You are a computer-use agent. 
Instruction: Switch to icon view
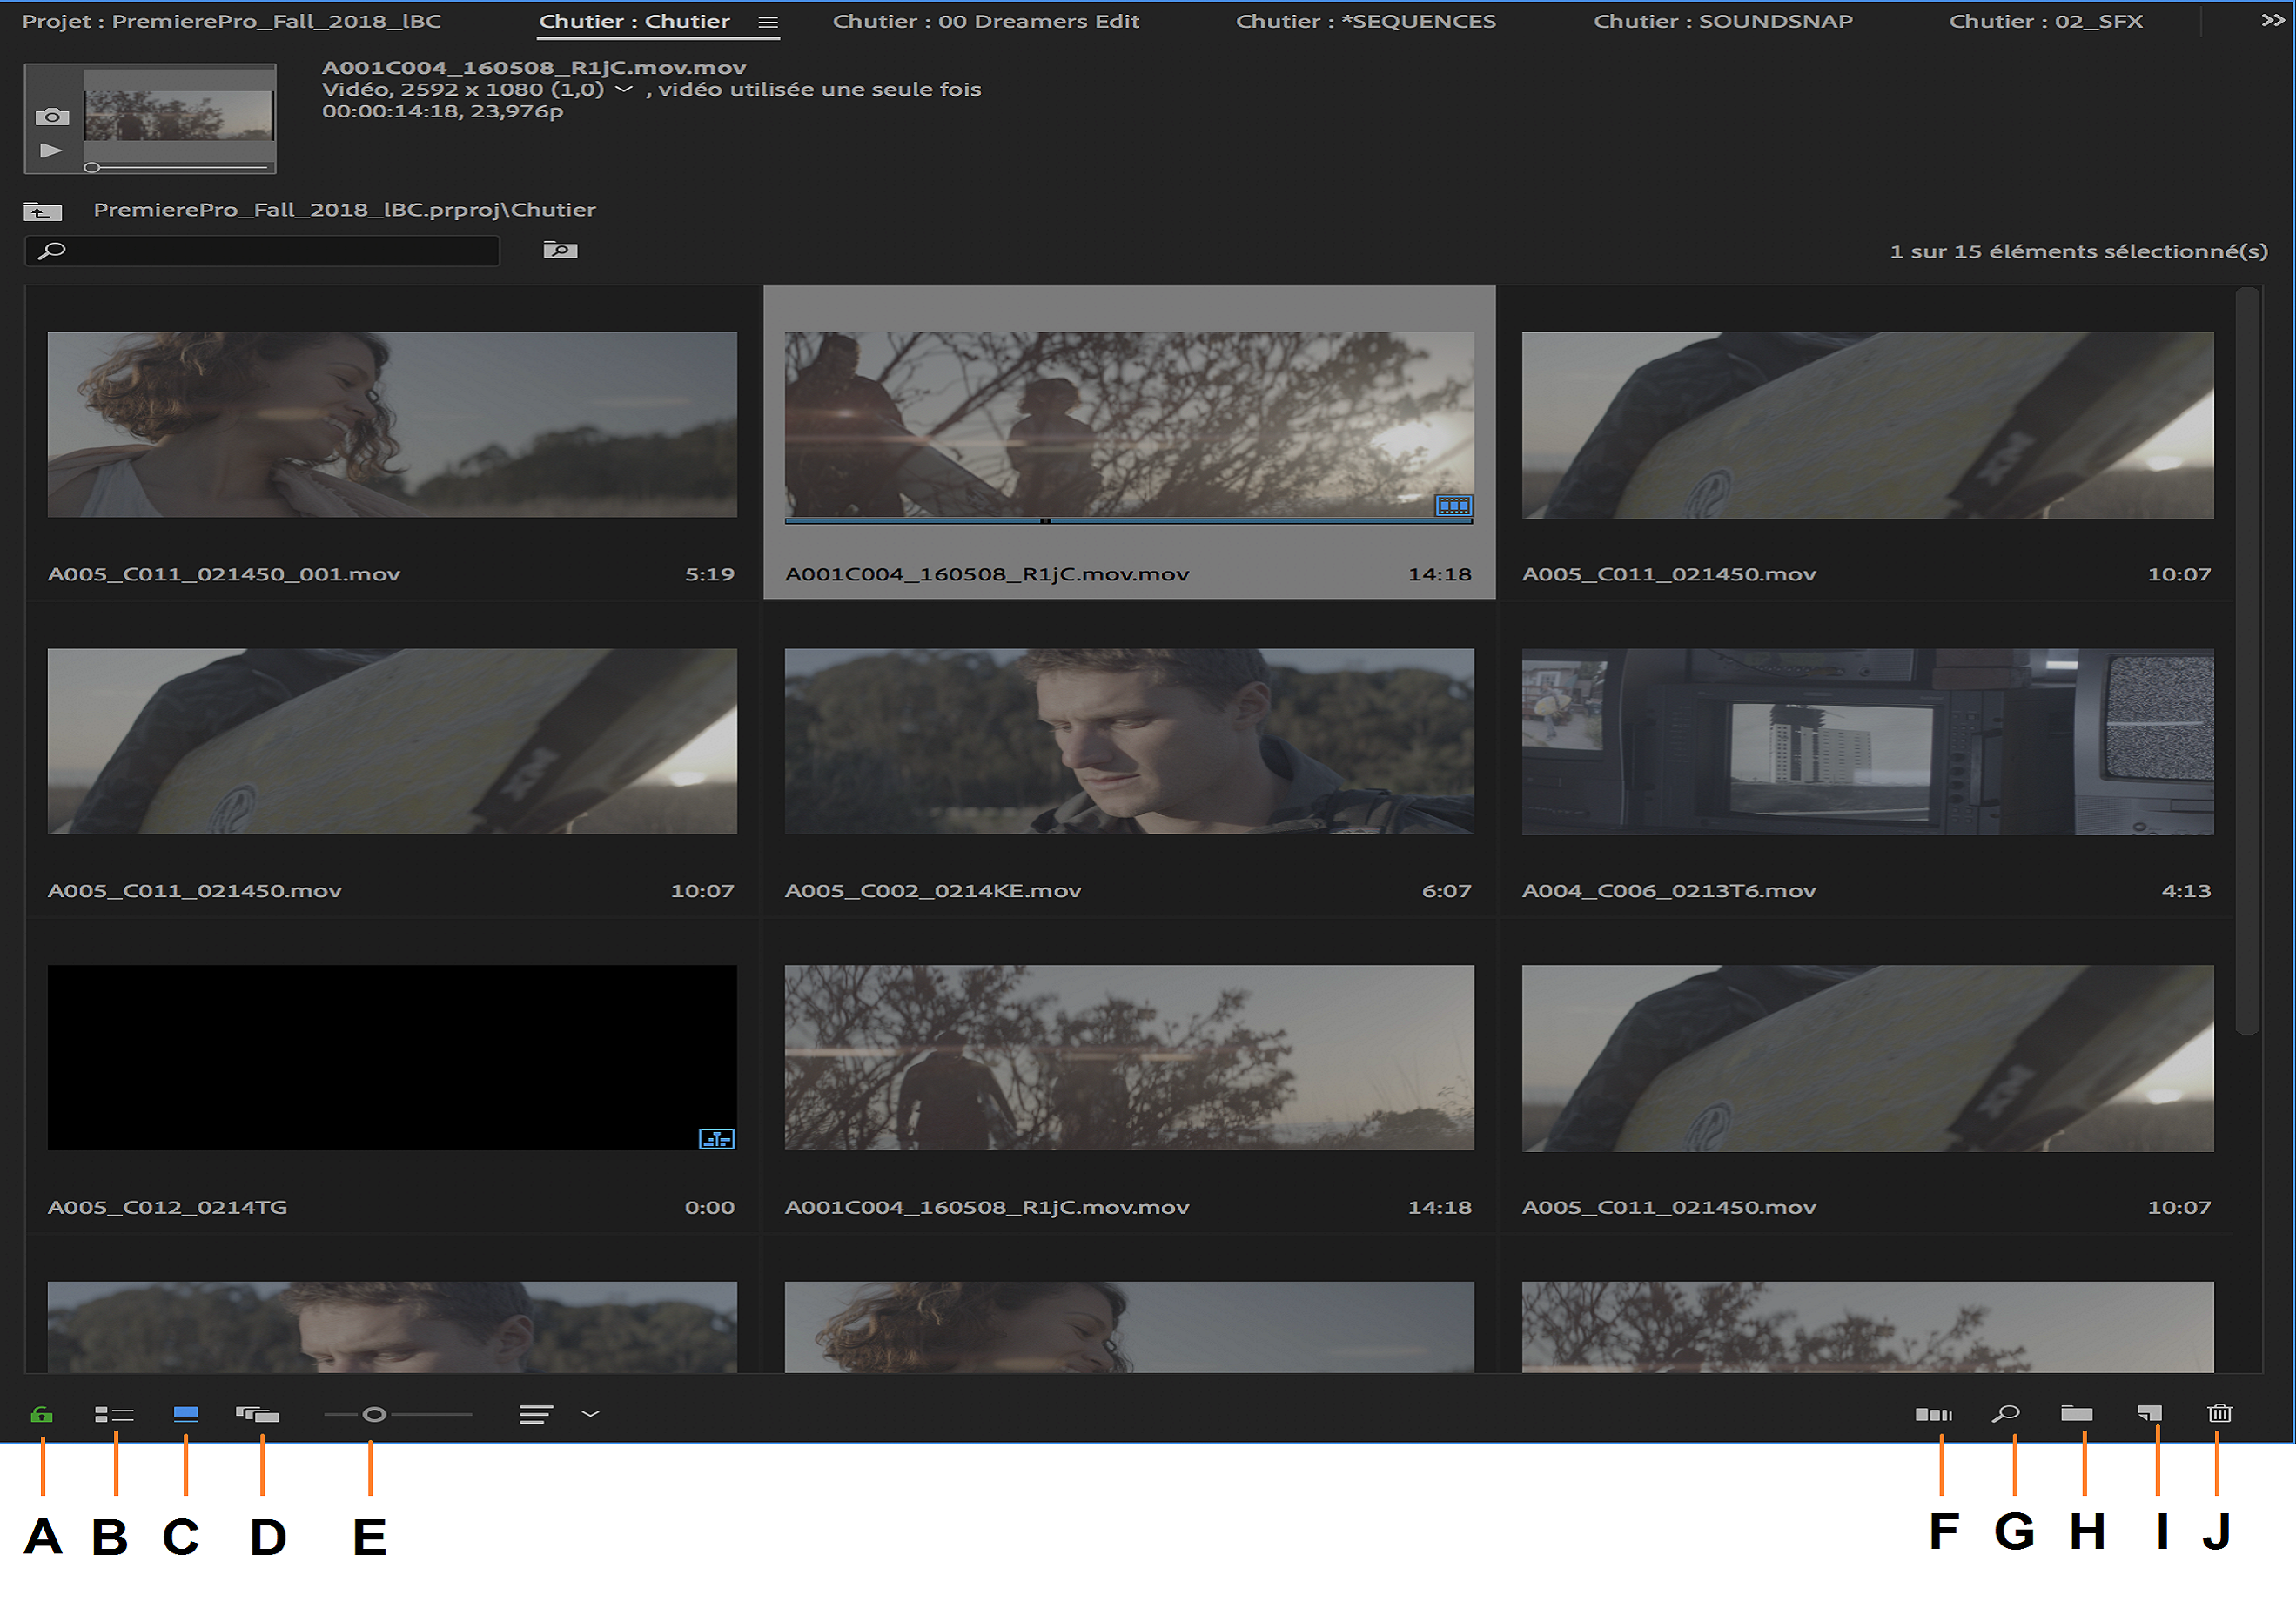186,1413
